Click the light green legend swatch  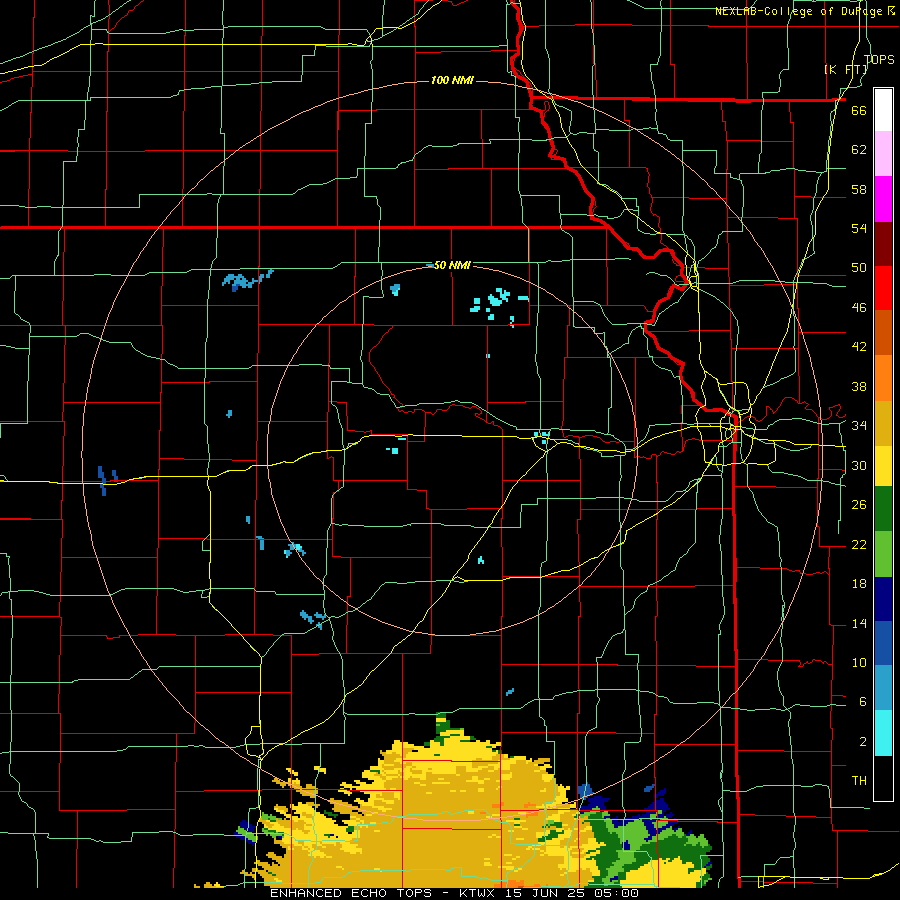point(883,553)
